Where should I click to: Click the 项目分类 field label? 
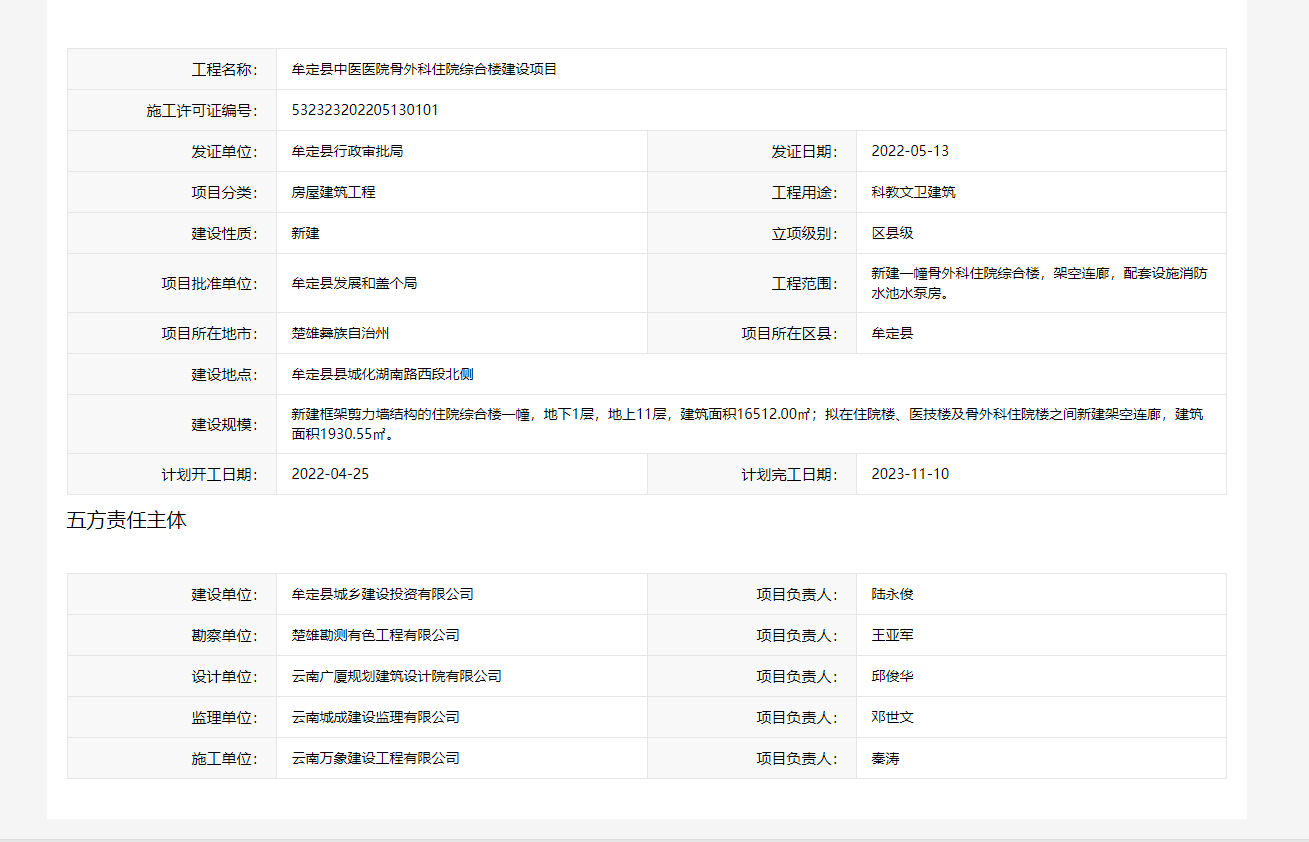coord(224,192)
